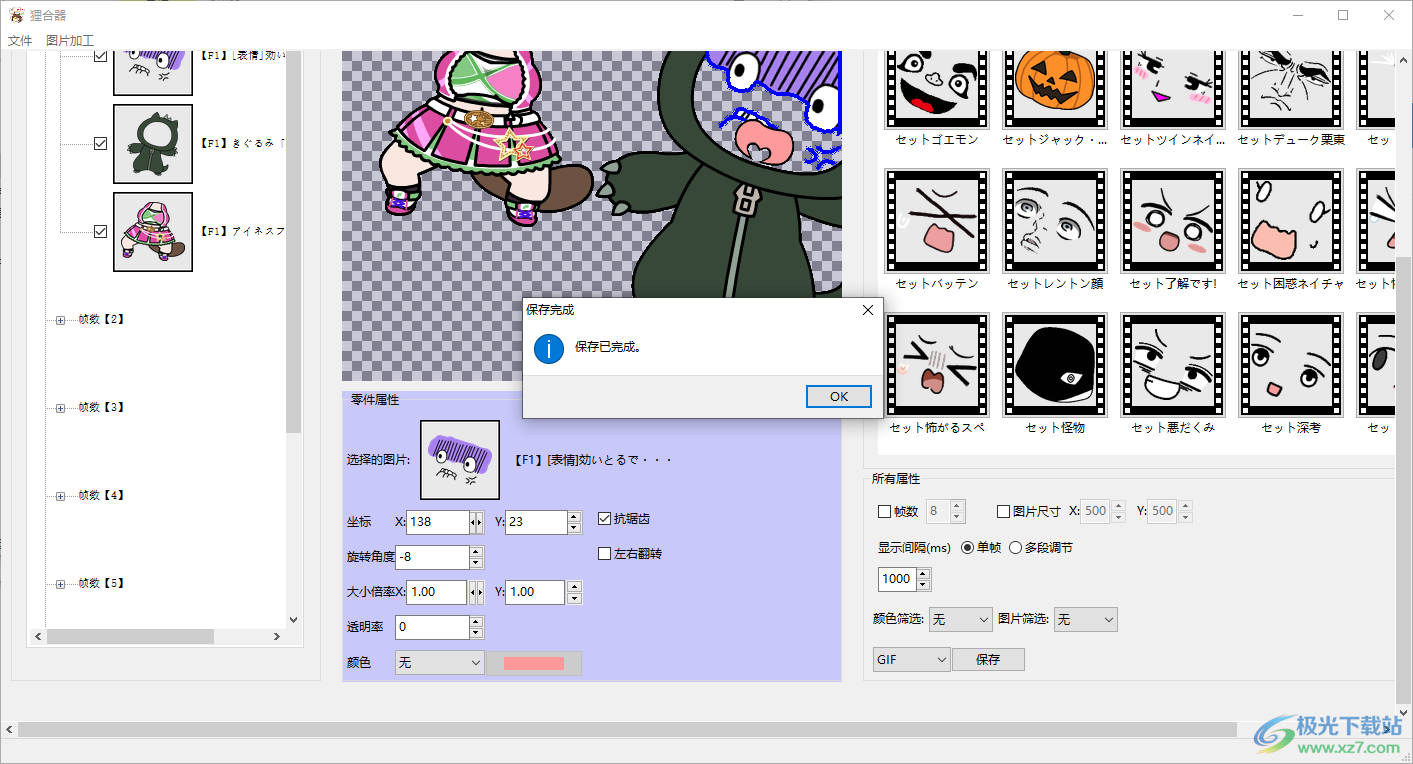
Task: Select the セット深考 expression preset
Action: pyautogui.click(x=1291, y=365)
